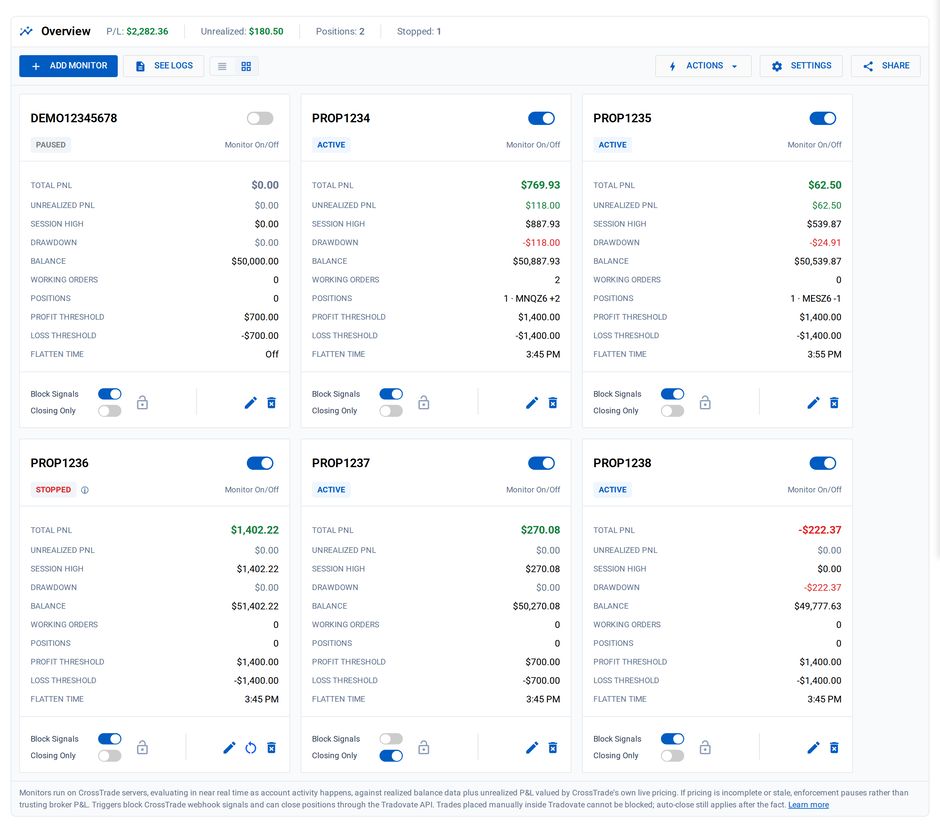Turn off the PROP1235 monitor switch

822,119
